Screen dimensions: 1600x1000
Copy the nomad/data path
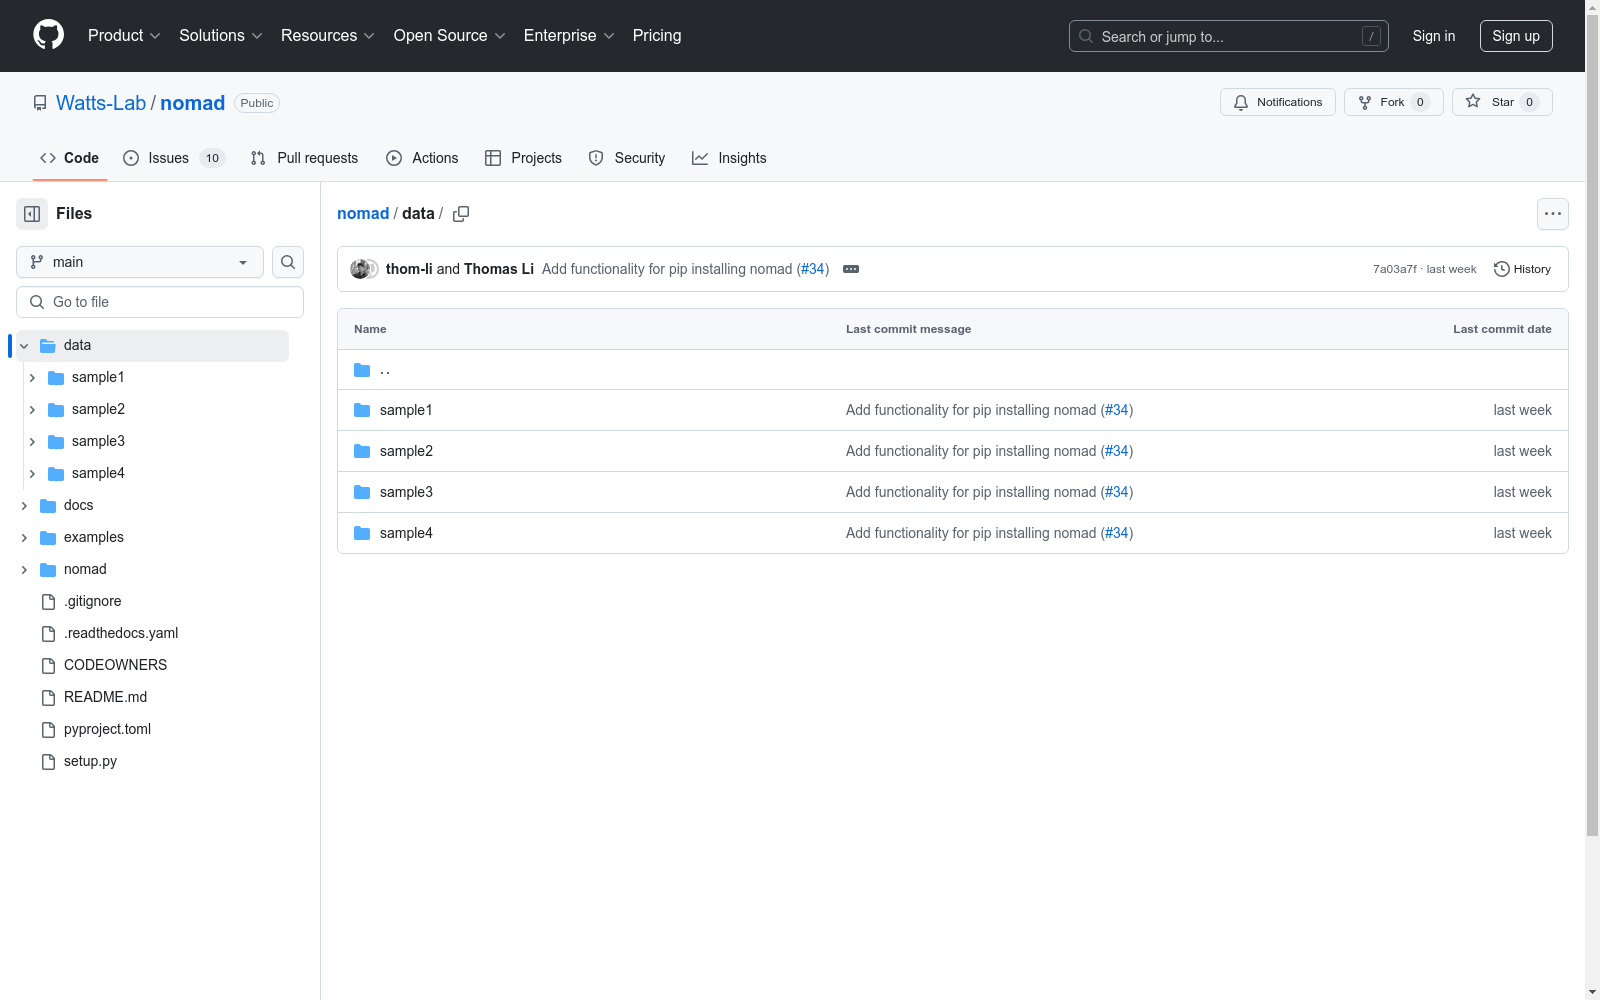[461, 214]
